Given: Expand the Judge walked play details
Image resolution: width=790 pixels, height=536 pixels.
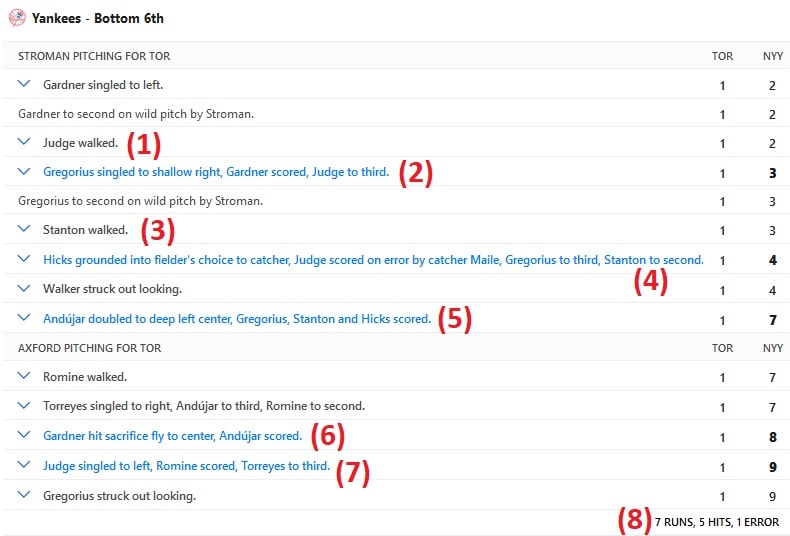Looking at the screenshot, I should pos(24,142).
